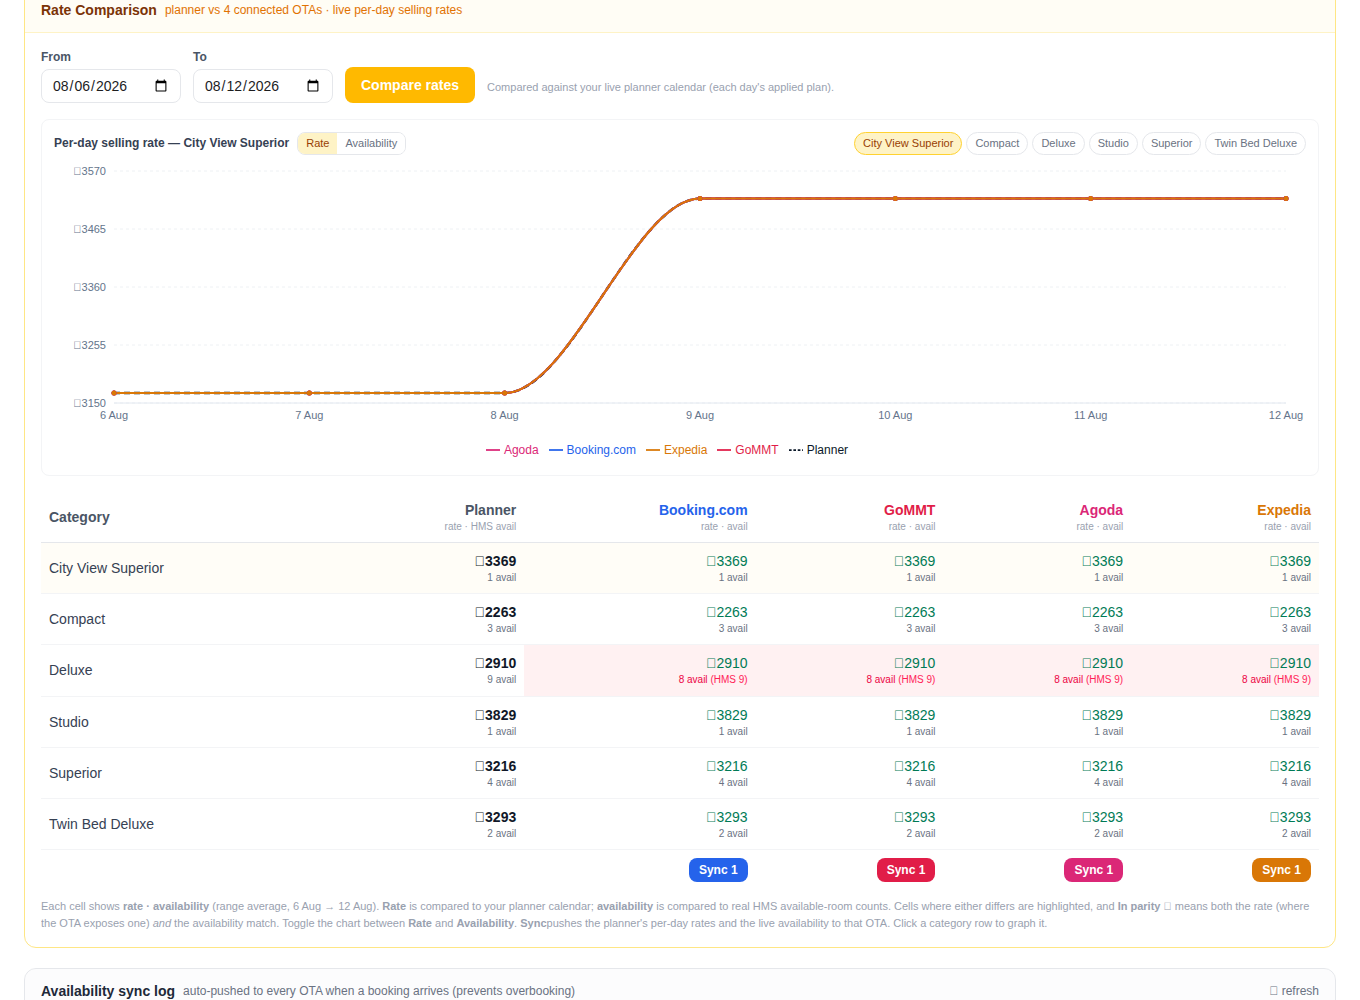
Task: Click Deluxe Expedia highlighted availability cell
Action: (x=1225, y=671)
